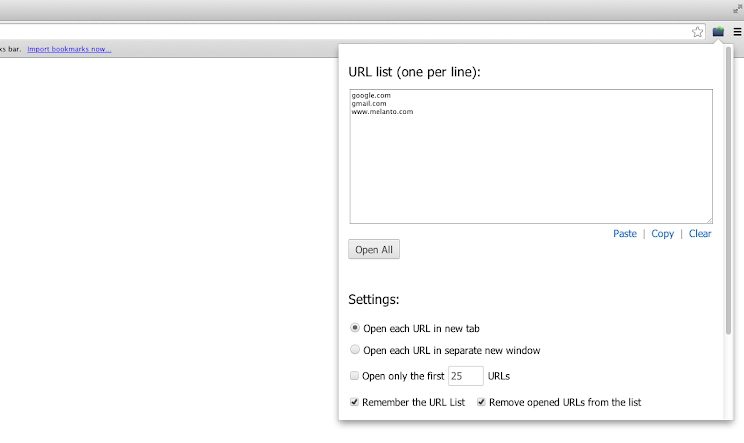Click the Settings: heading
This screenshot has height=443, width=744.
pyautogui.click(x=374, y=299)
